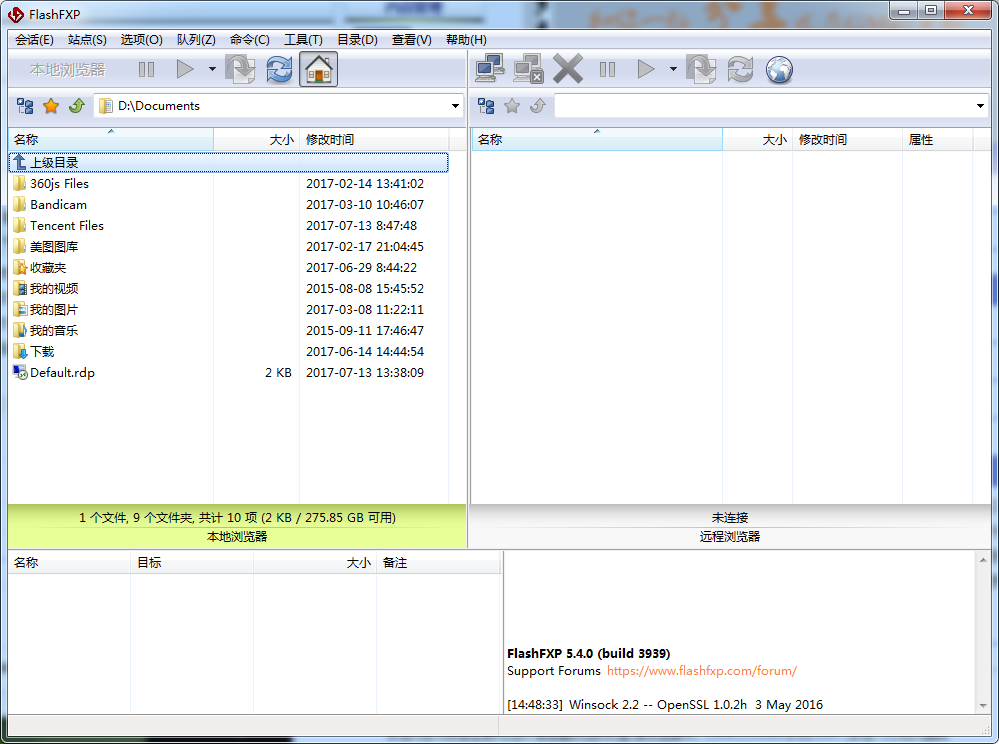Screen dimensions: 999x744
Task: Select the Bandicam folder
Action: pos(229,204)
